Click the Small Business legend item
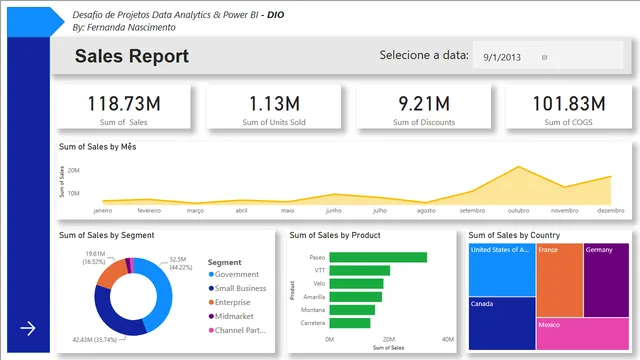 tap(237, 288)
